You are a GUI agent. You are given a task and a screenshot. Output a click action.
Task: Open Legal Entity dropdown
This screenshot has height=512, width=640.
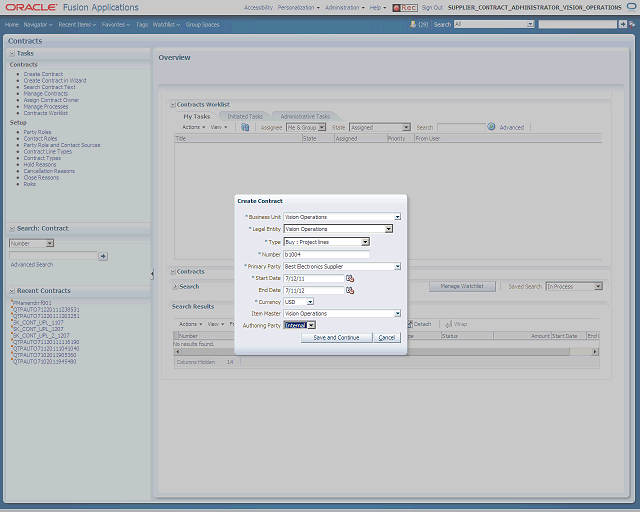coord(389,229)
